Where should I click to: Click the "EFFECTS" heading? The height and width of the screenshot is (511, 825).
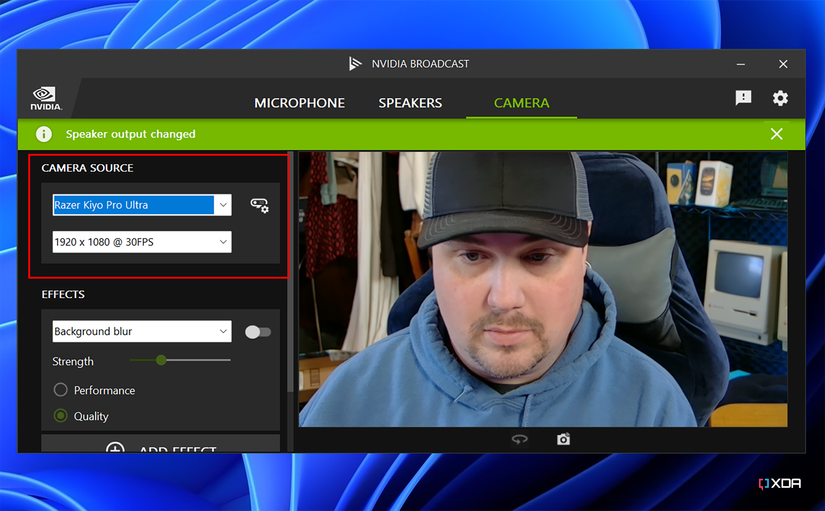63,294
